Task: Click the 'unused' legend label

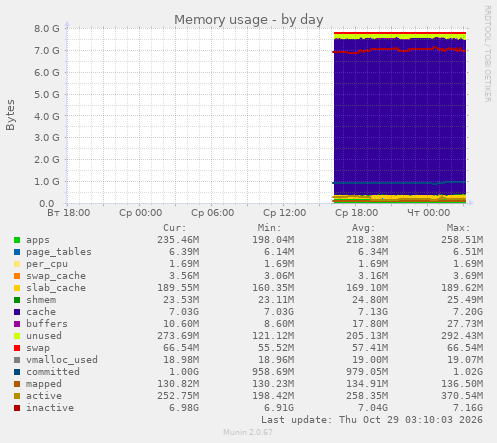Action: pyautogui.click(x=44, y=336)
